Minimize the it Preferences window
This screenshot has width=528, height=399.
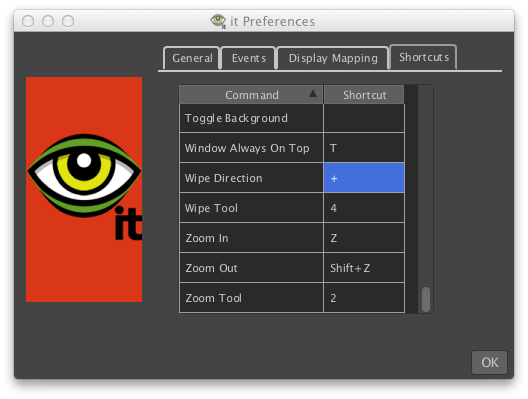click(x=48, y=21)
